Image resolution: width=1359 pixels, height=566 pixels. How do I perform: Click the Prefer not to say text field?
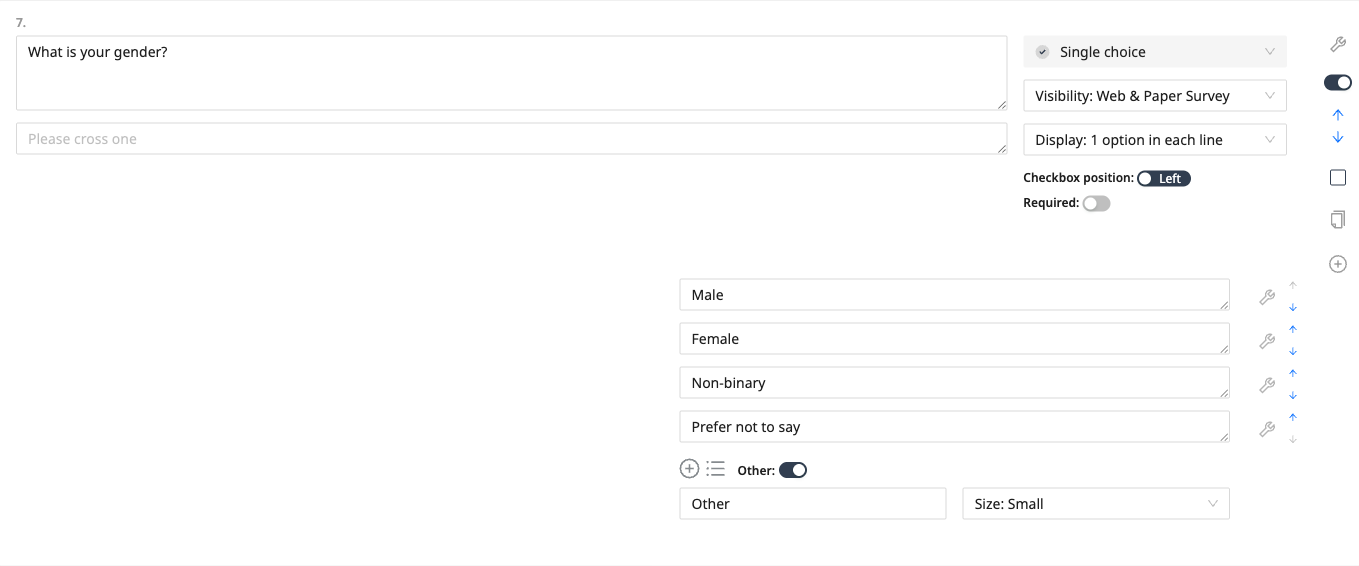coord(954,427)
